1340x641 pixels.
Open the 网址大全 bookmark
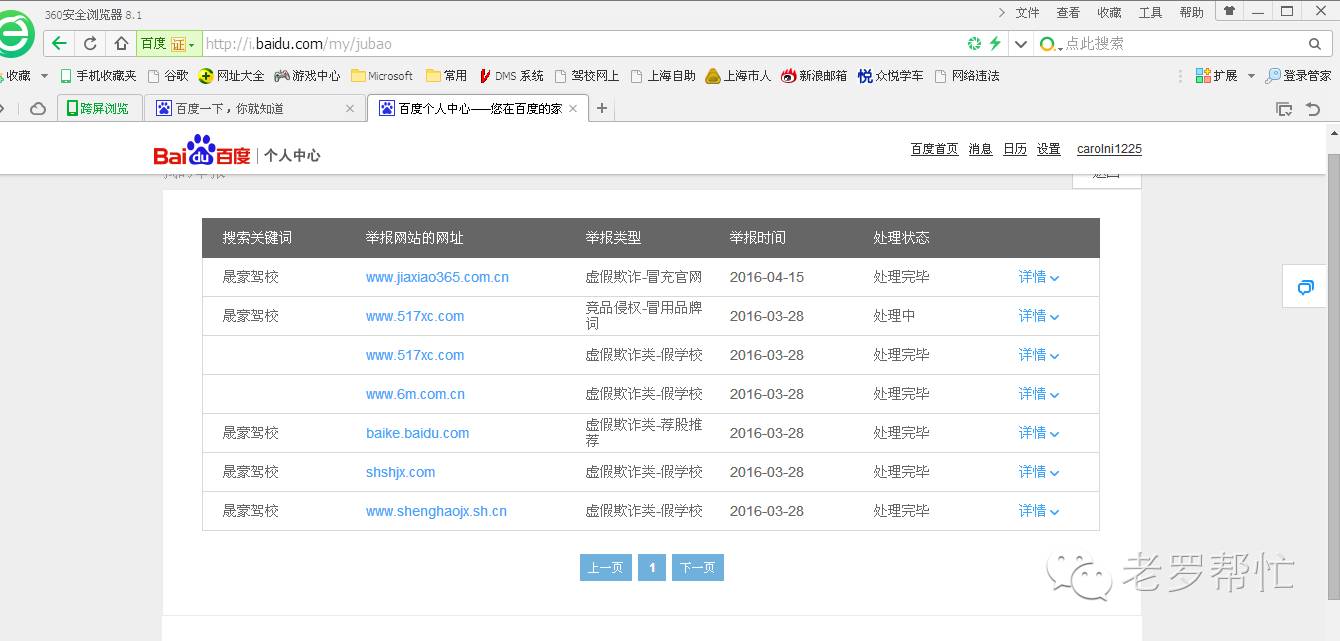[x=231, y=76]
